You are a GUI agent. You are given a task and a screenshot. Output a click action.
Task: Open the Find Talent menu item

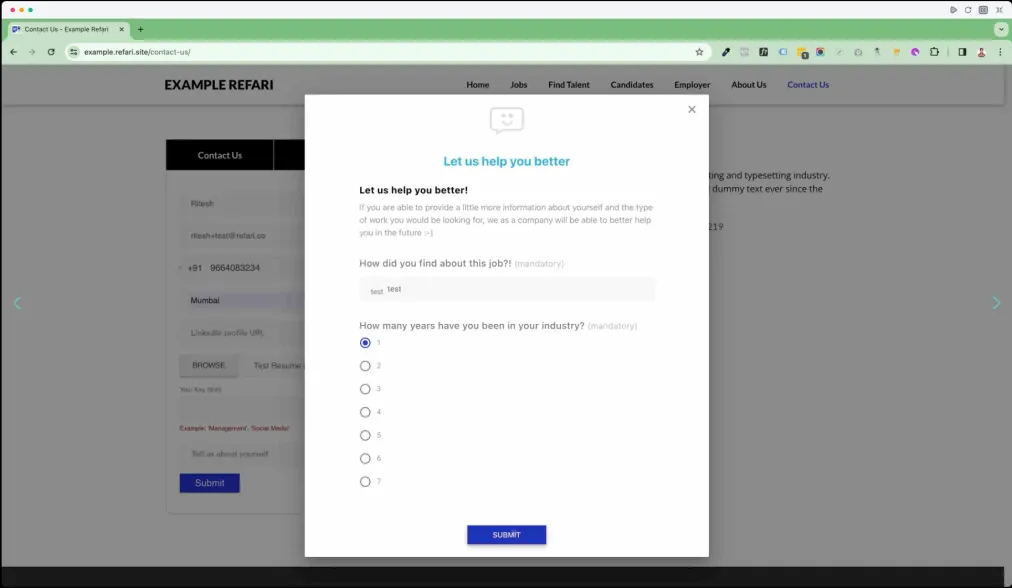click(569, 85)
